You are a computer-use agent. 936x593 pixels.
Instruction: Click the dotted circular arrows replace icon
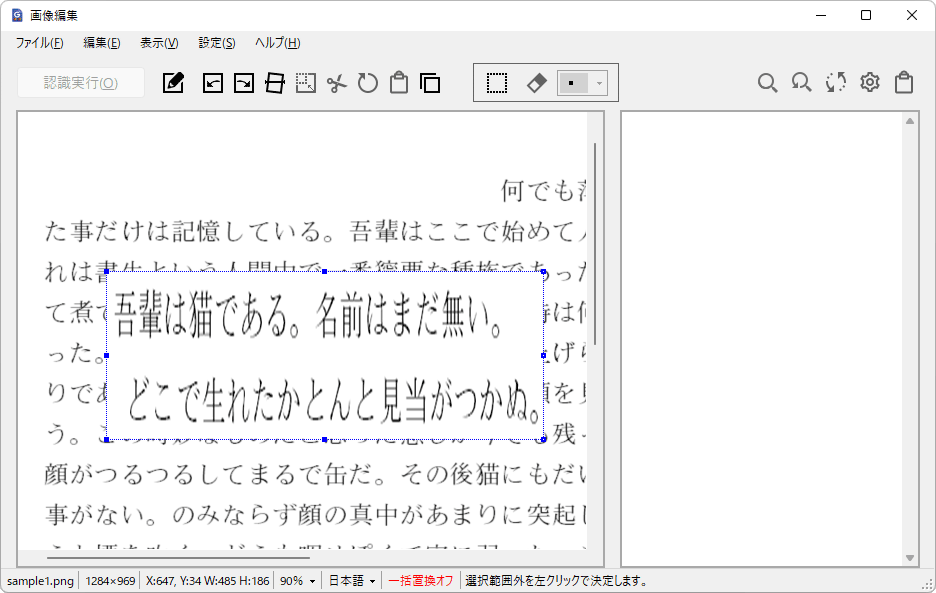click(836, 82)
